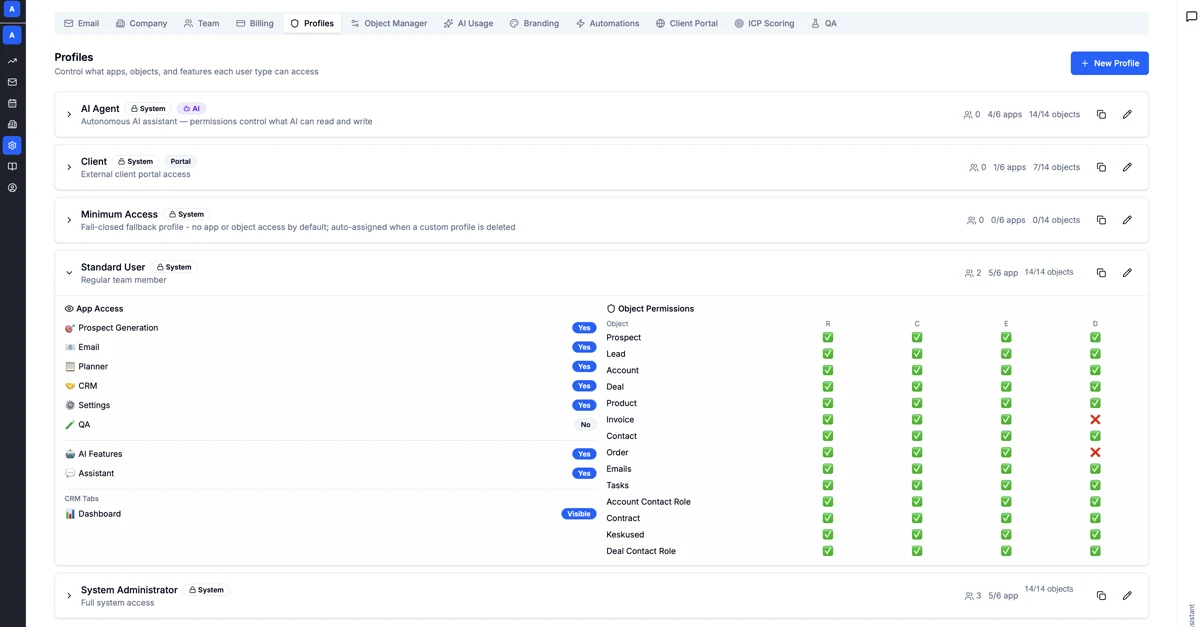
Task: Open the mail icon in sidebar
Action: click(12, 82)
